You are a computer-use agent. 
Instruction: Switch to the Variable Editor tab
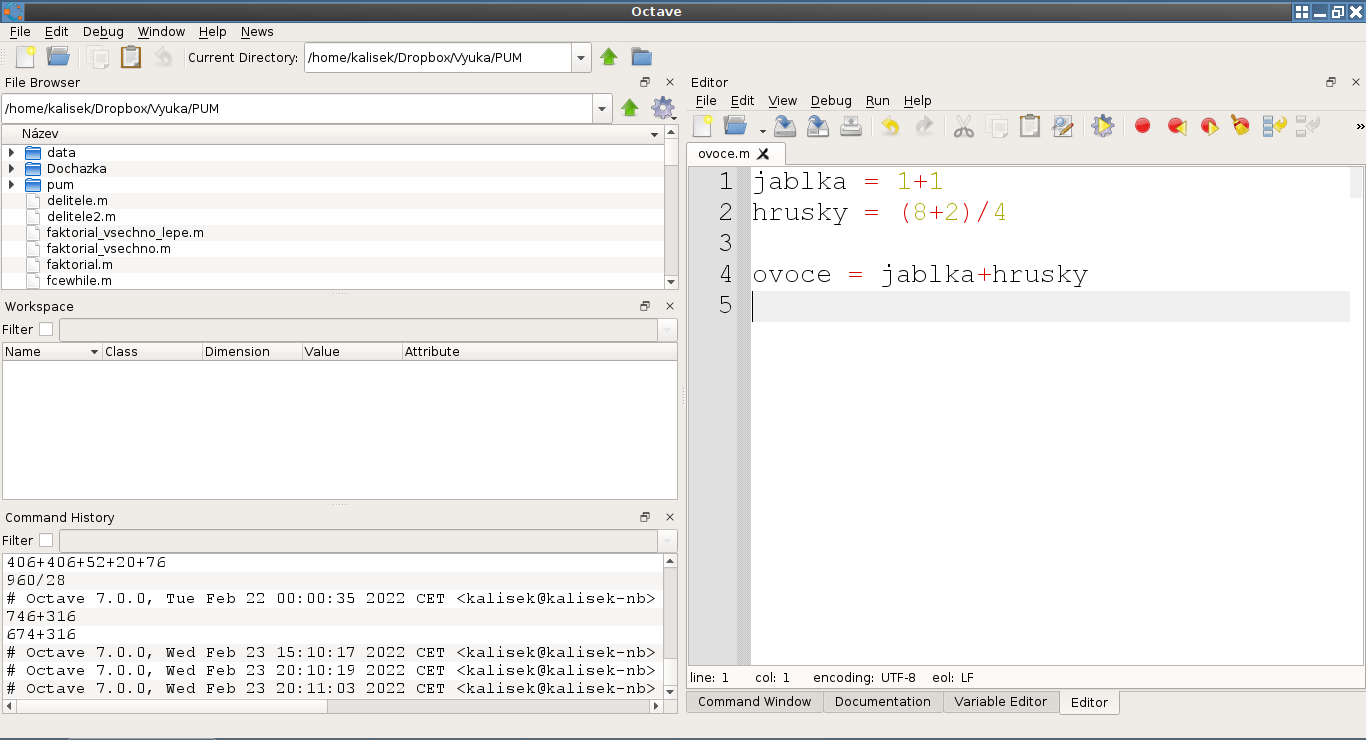[x=1000, y=702]
